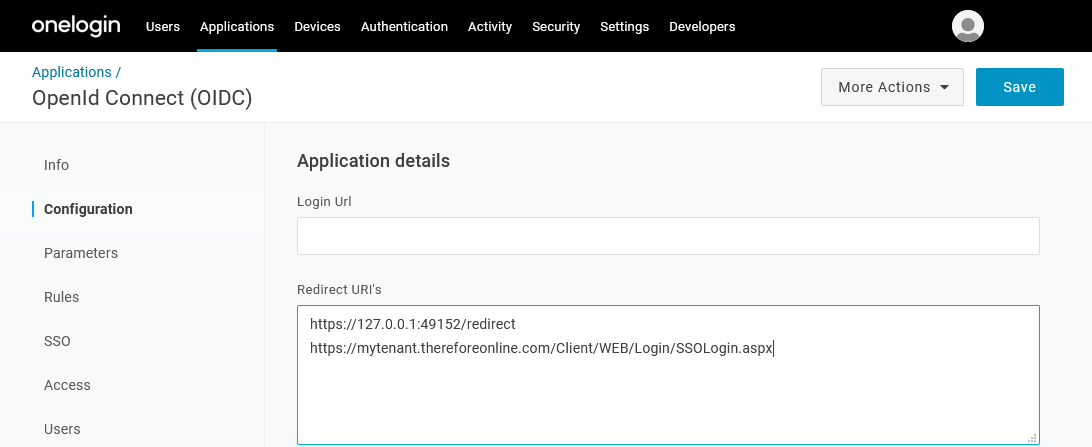Screen dimensions: 1092x447
Task: Select the Users sidebar tab
Action: click(62, 429)
